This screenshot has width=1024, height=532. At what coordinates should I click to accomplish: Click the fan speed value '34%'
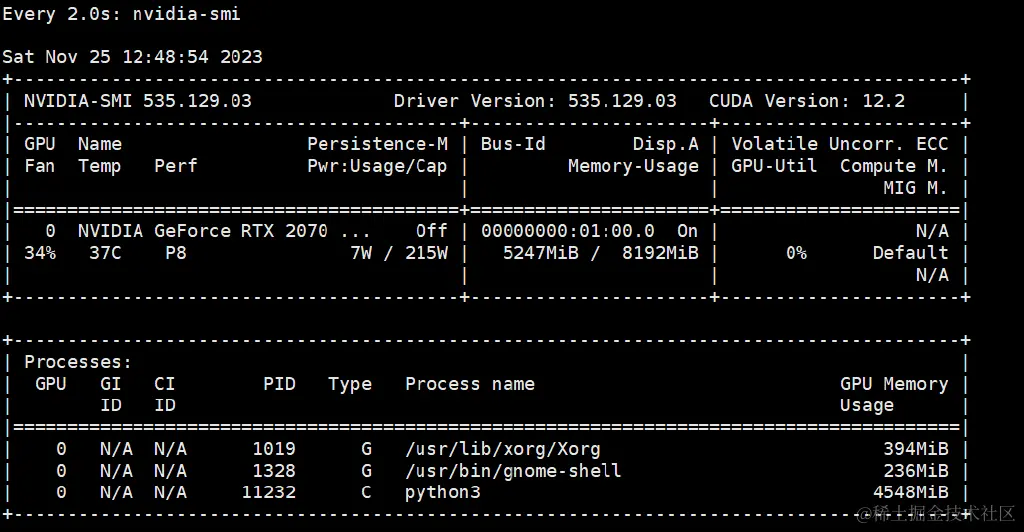coord(40,253)
